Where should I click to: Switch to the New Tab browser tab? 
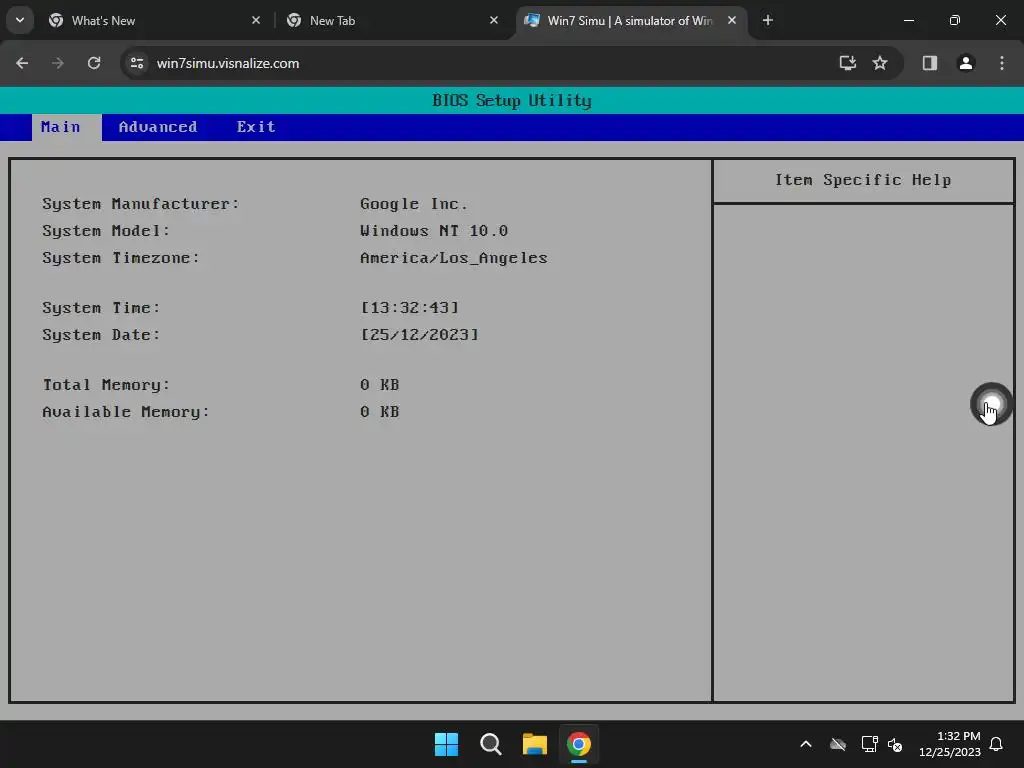pos(392,20)
